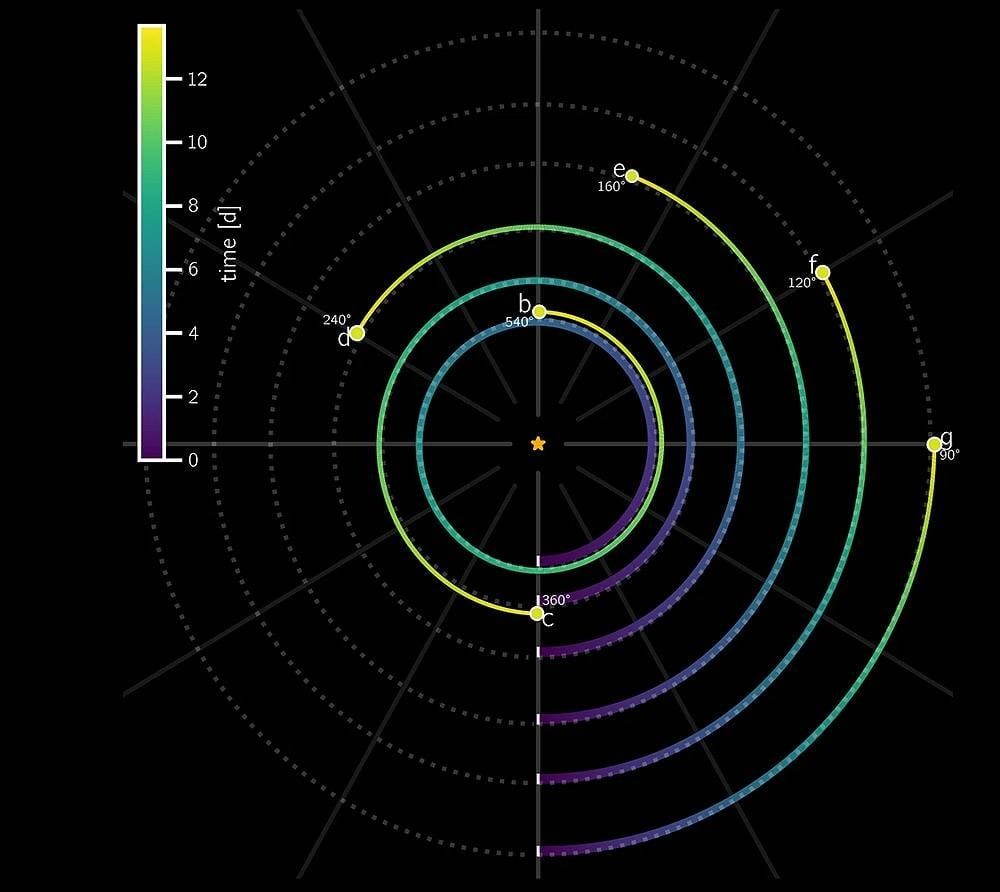Select the planet g marker
This screenshot has width=1000, height=892.
point(935,444)
